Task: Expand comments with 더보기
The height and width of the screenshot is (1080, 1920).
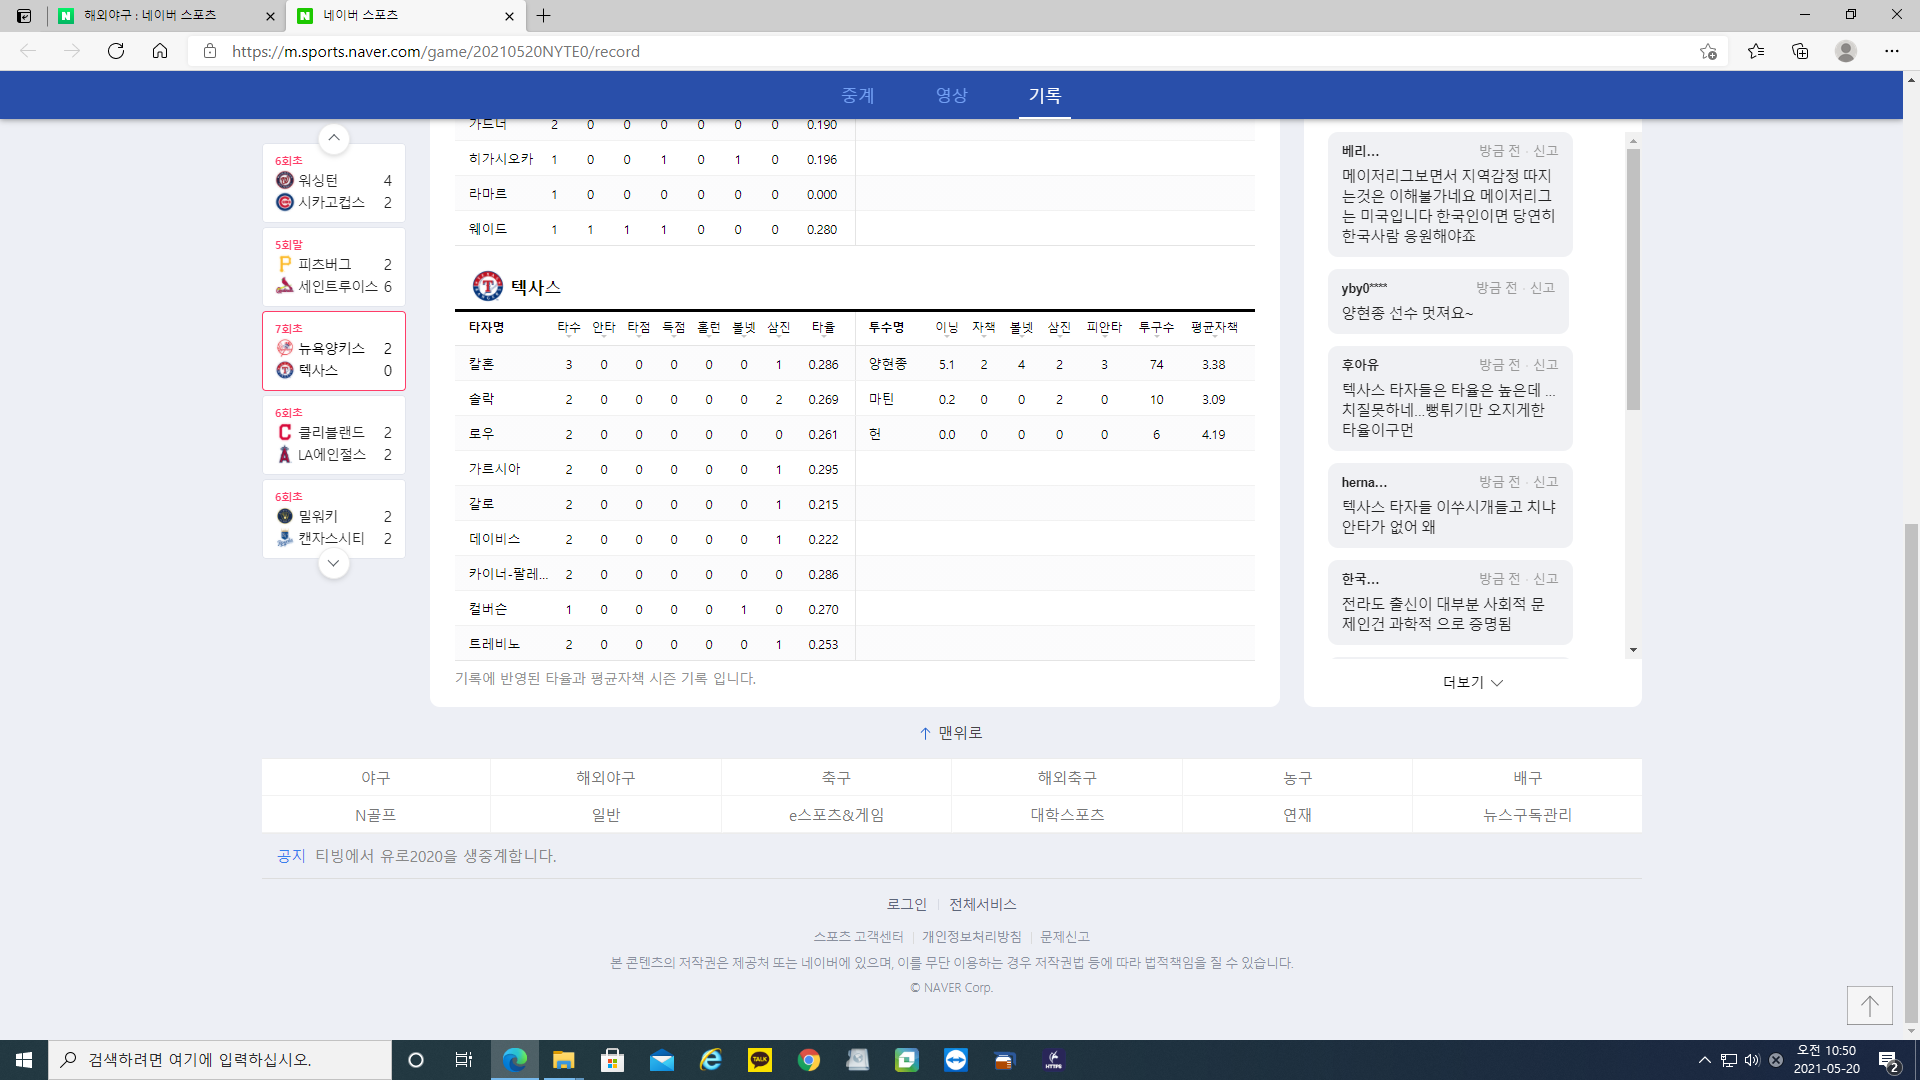Action: pos(1473,683)
